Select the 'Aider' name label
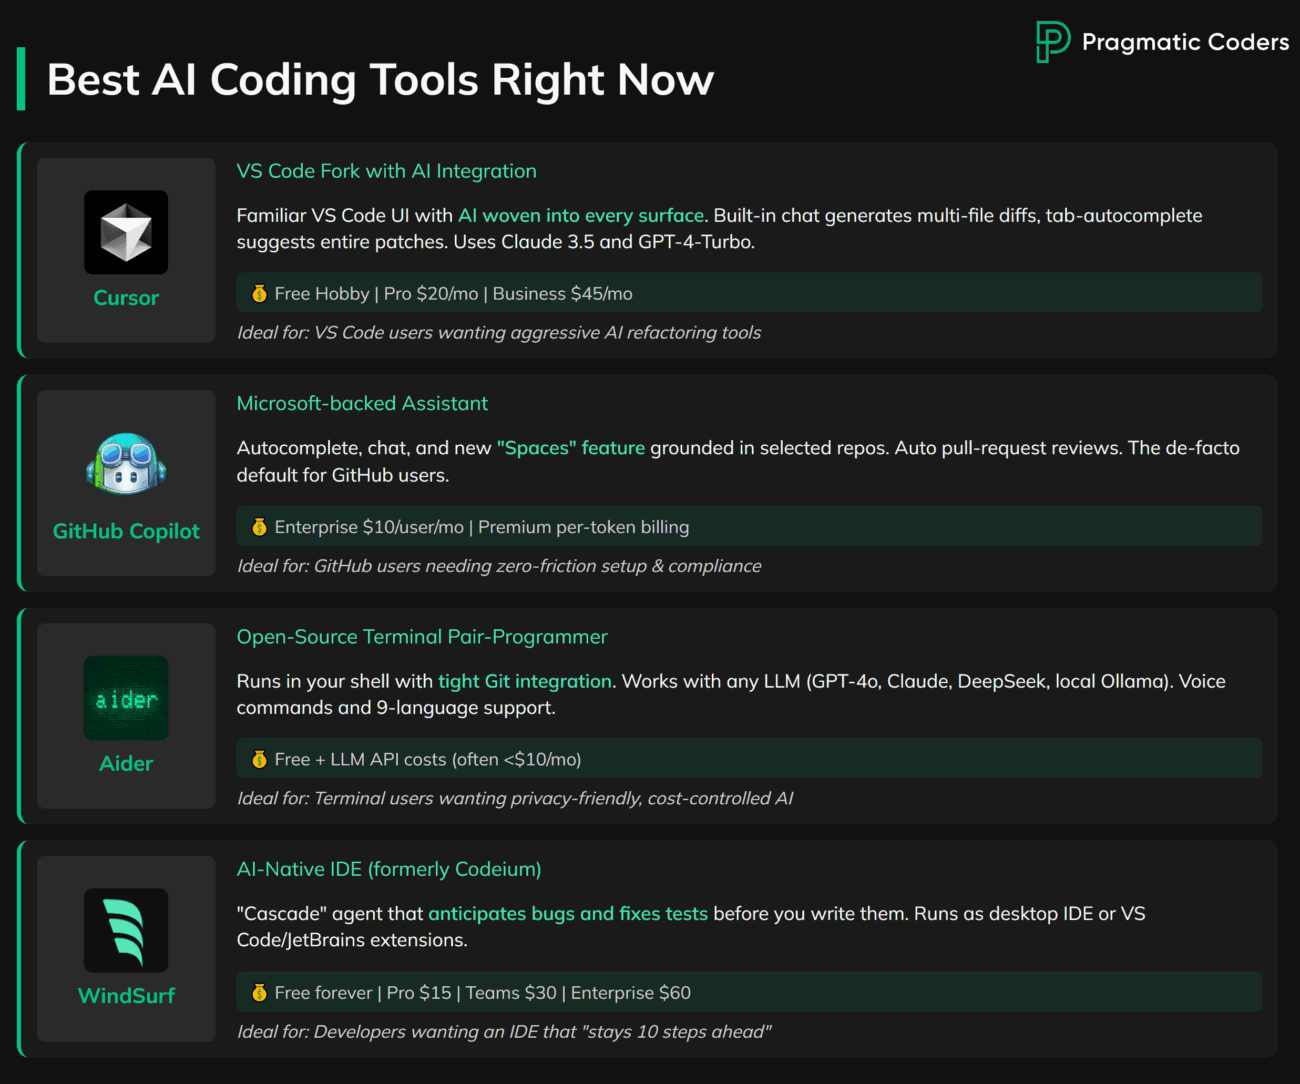 click(126, 763)
